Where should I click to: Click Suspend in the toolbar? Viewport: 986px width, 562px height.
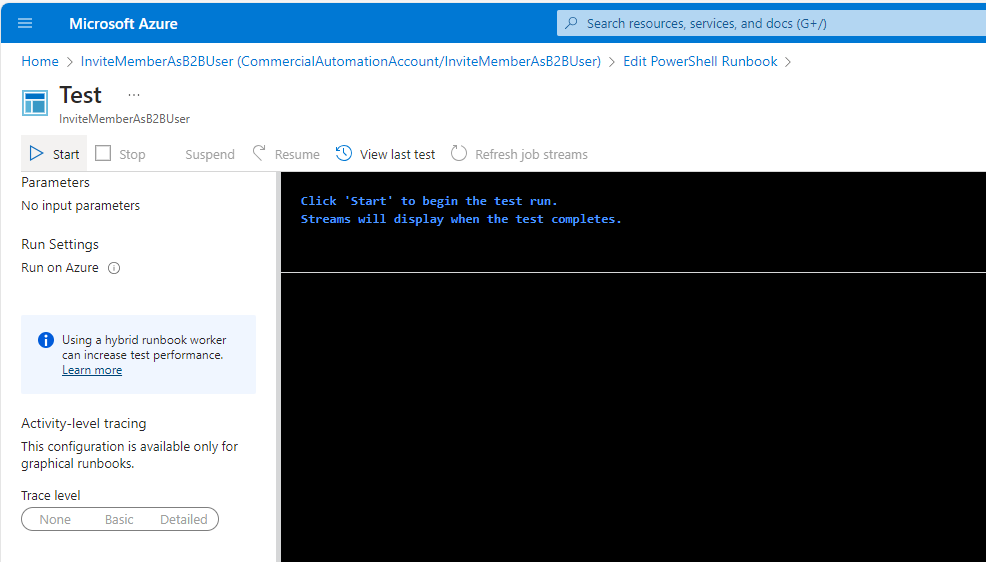pyautogui.click(x=209, y=155)
